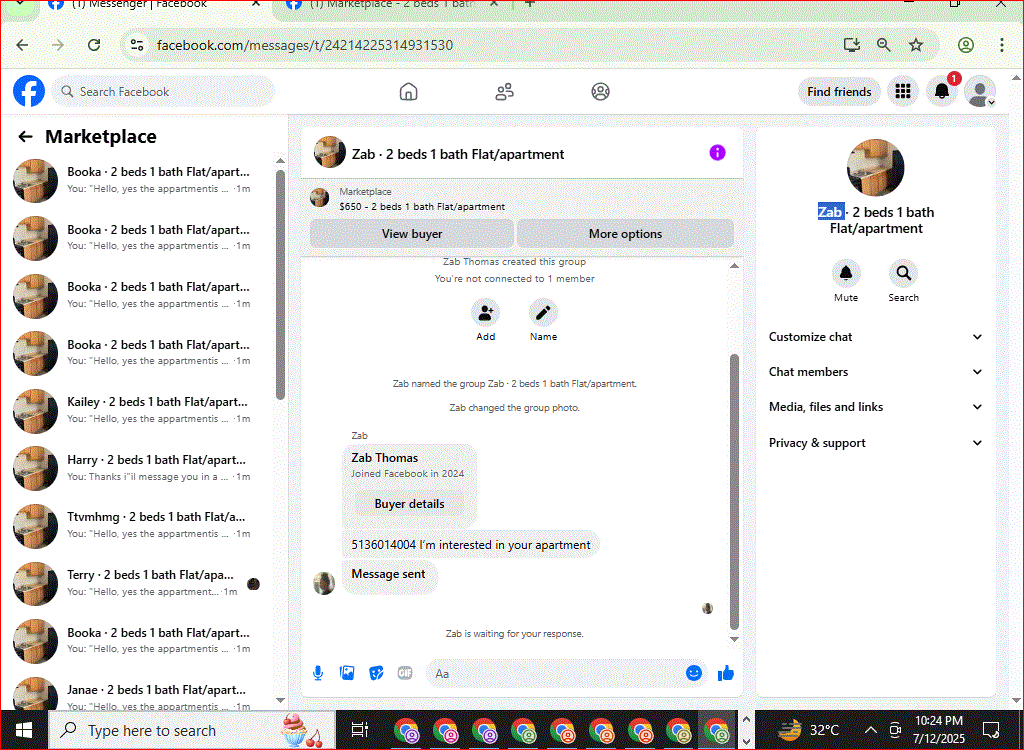Open the Ttvmhmg apartment conversation
This screenshot has width=1024, height=750.
(140, 525)
